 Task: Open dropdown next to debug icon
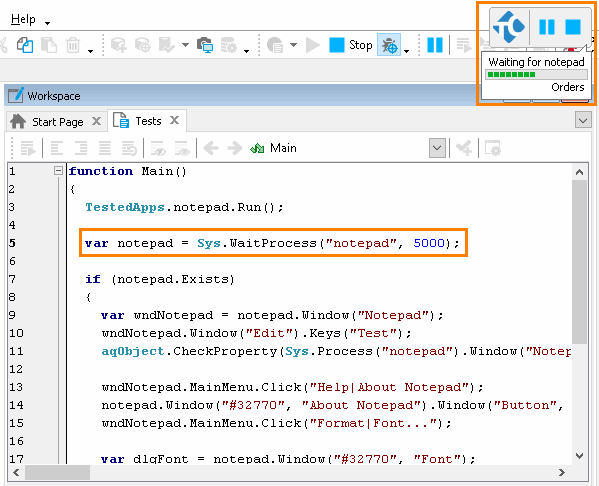[x=406, y=50]
